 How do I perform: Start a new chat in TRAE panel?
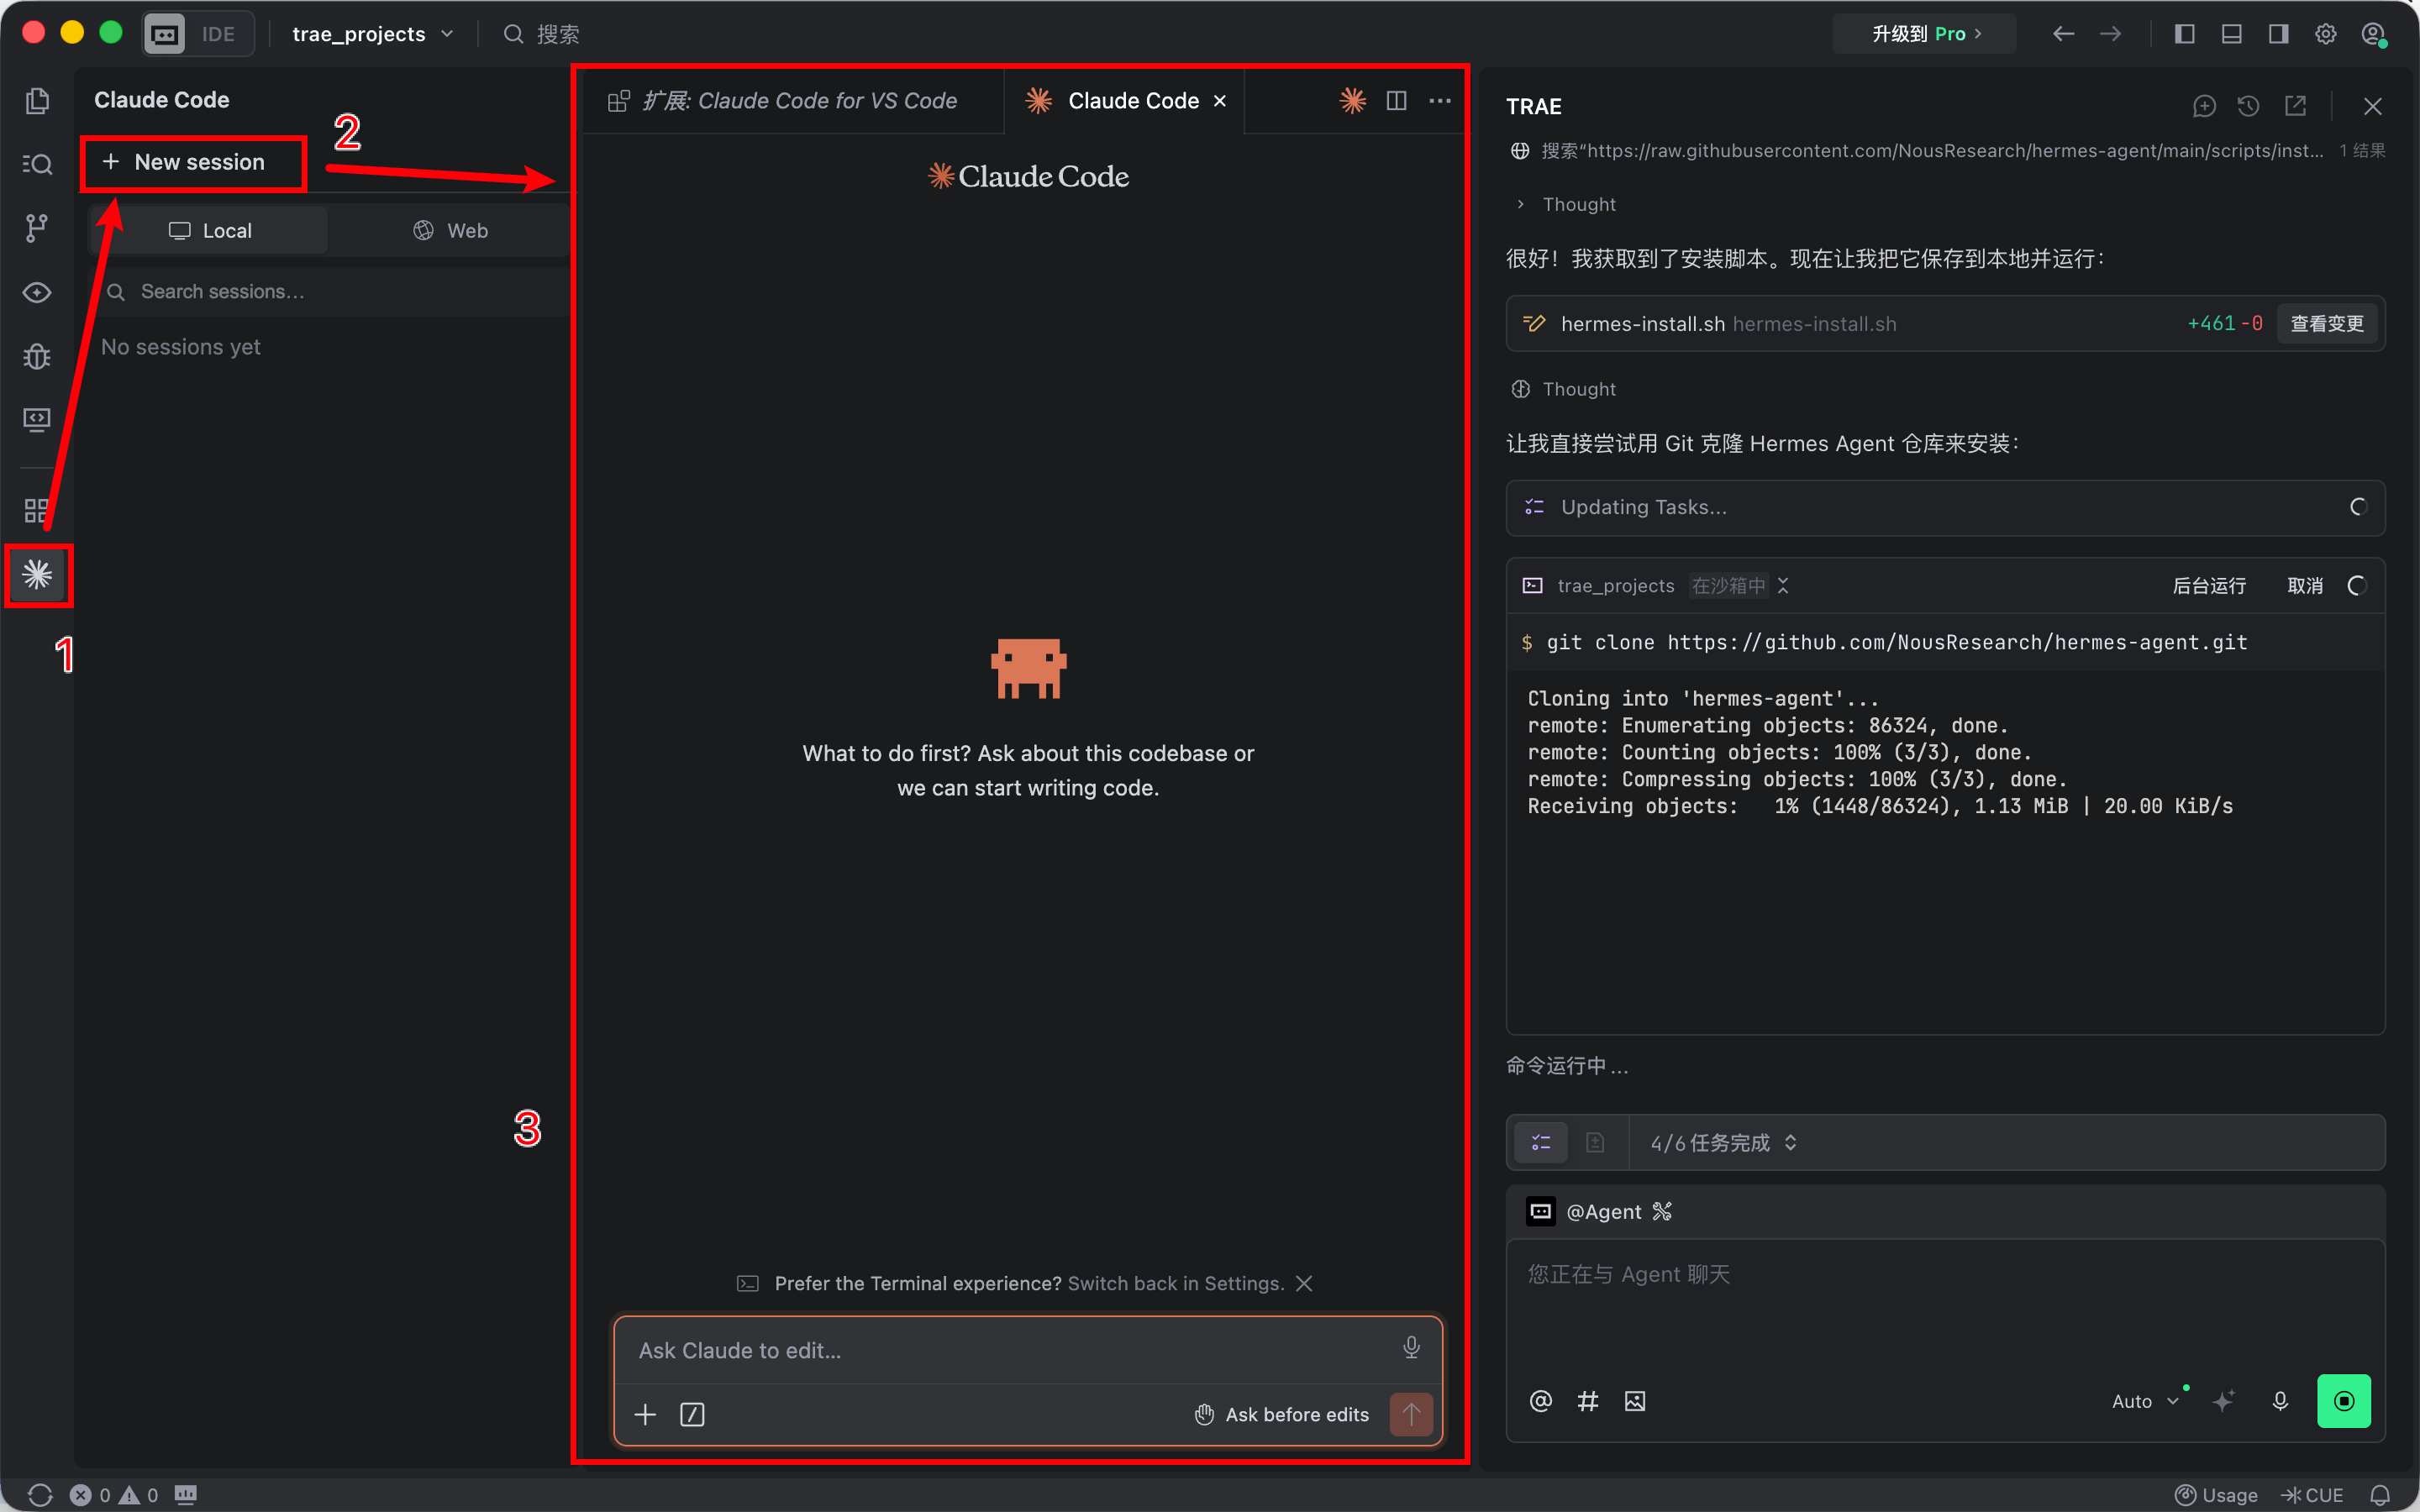[x=2204, y=106]
